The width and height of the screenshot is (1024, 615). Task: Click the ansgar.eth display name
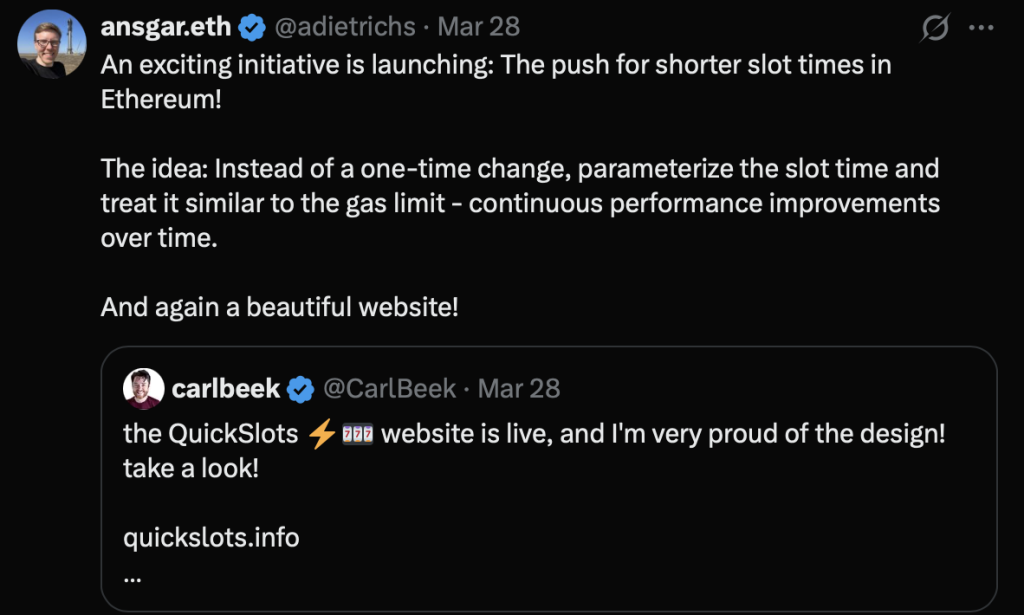pyautogui.click(x=166, y=26)
